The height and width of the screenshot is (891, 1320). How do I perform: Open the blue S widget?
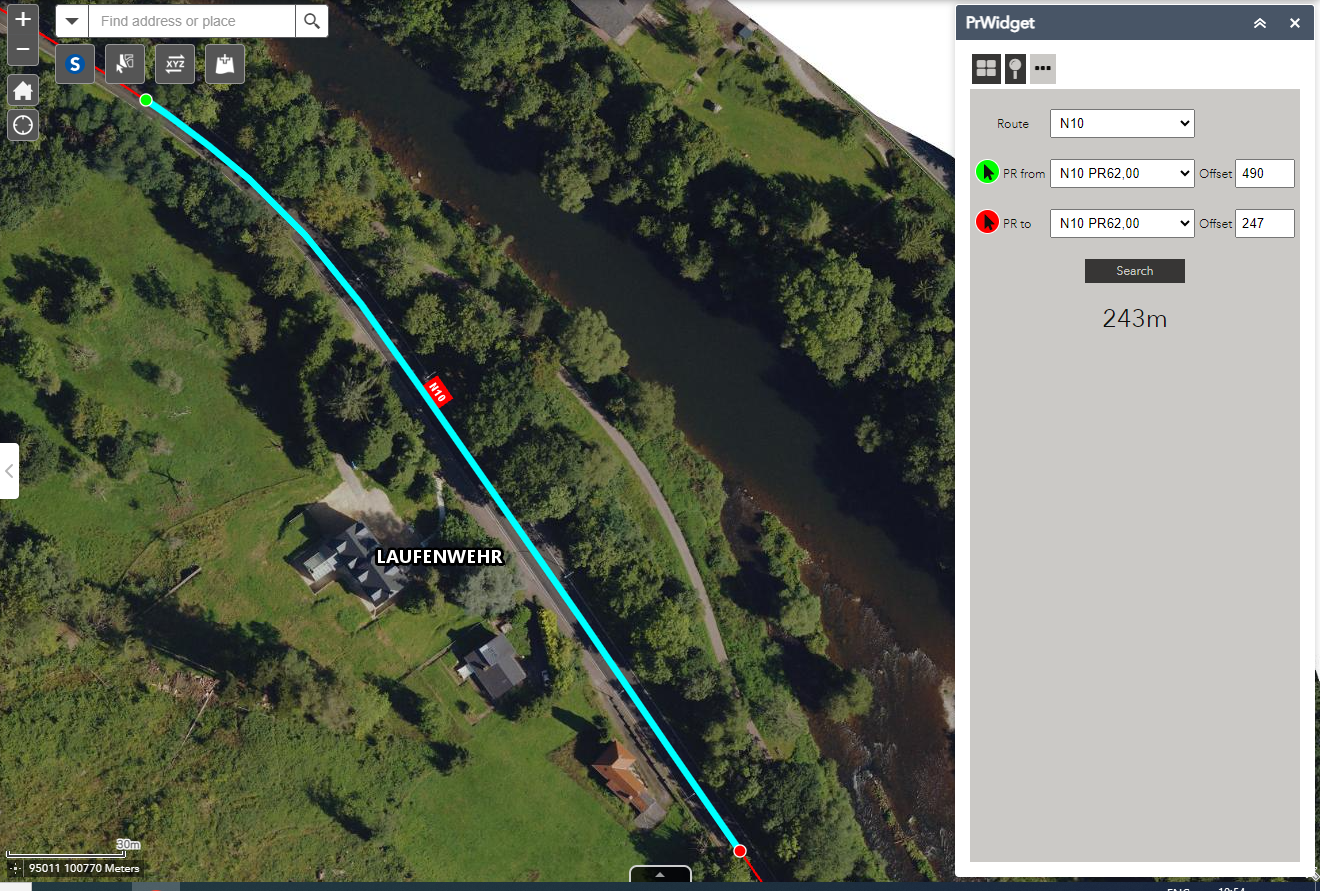(75, 64)
